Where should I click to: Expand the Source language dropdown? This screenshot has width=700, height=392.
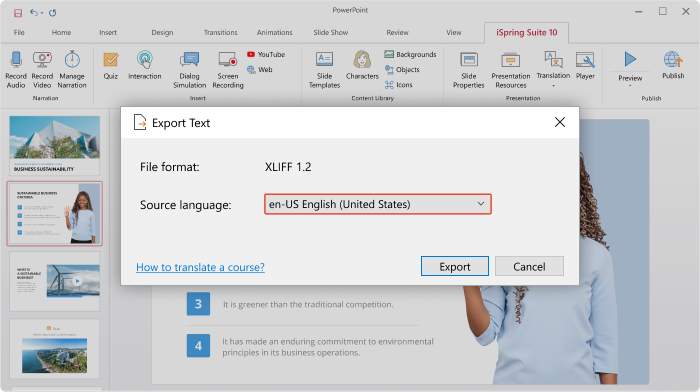point(378,204)
